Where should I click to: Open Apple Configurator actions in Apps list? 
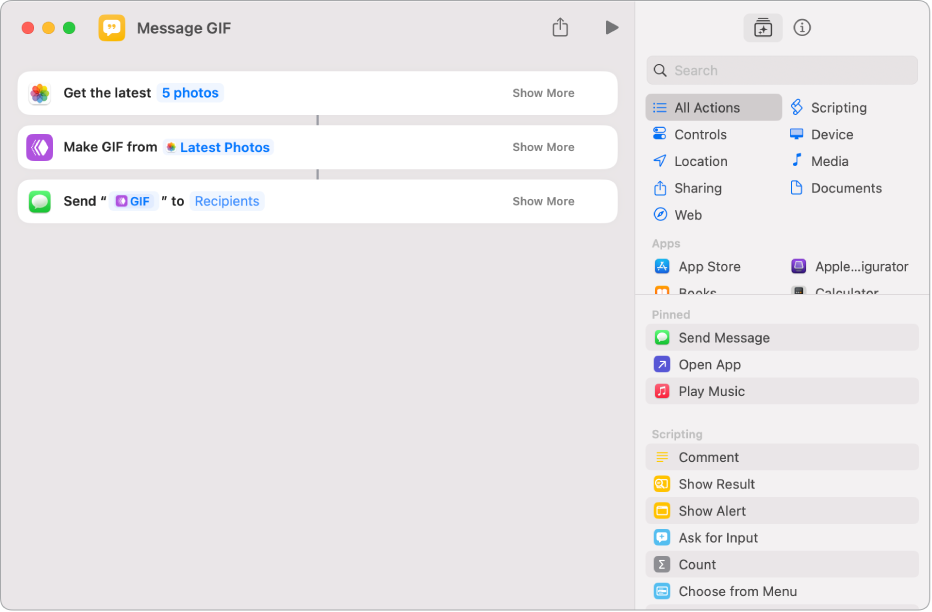coord(850,266)
